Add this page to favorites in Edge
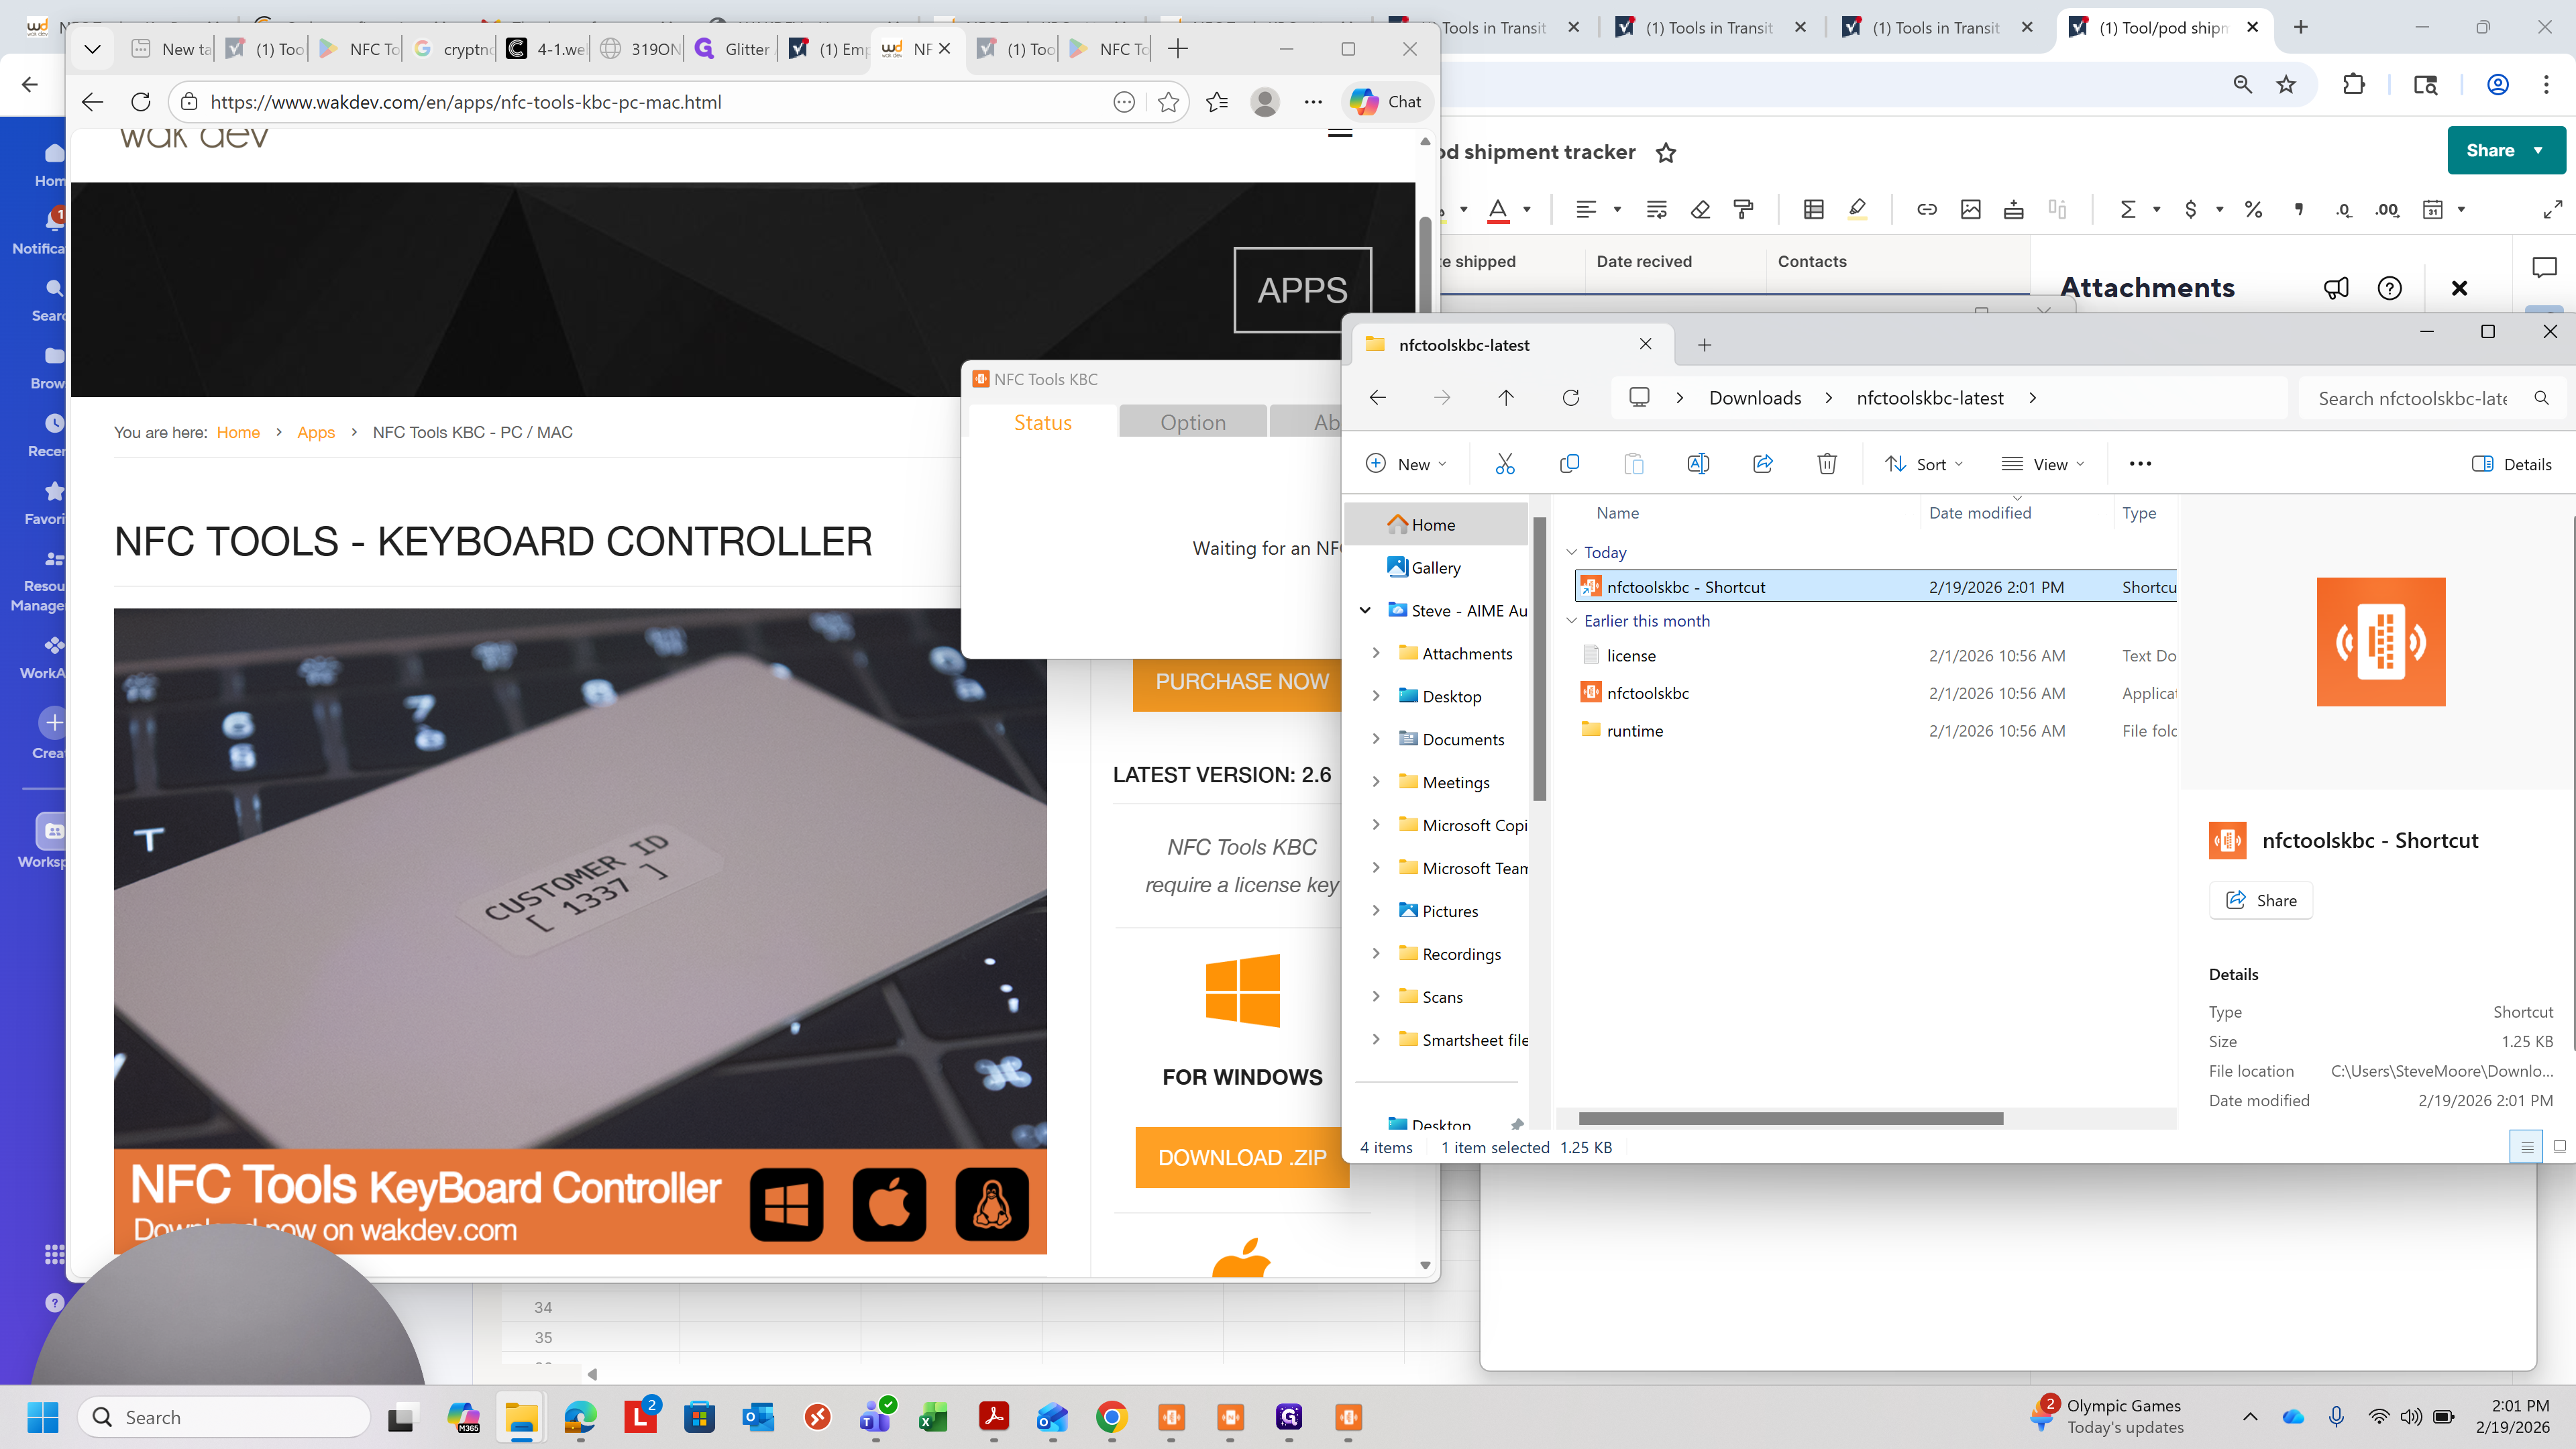This screenshot has width=2576, height=1449. pos(1168,102)
